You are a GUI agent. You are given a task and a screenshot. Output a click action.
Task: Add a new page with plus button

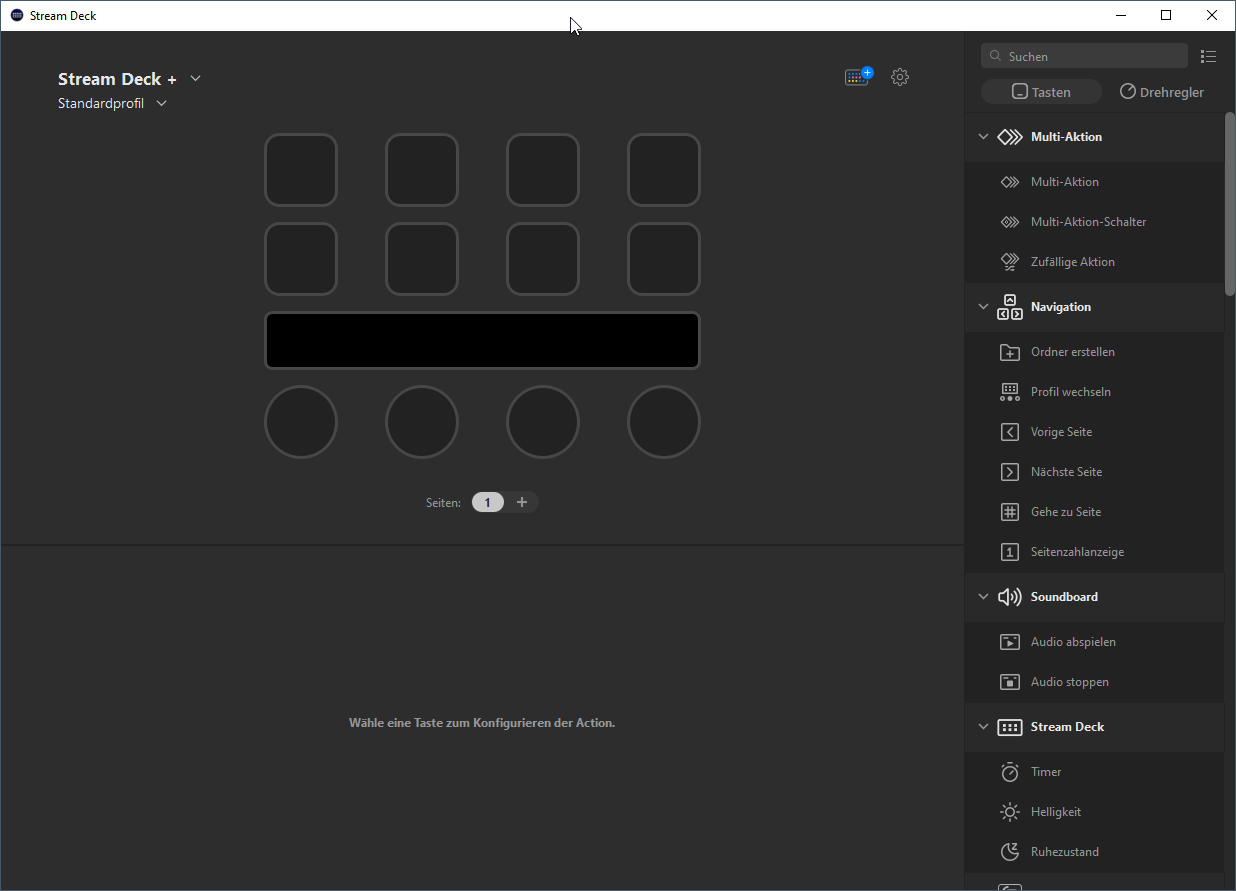click(x=522, y=502)
